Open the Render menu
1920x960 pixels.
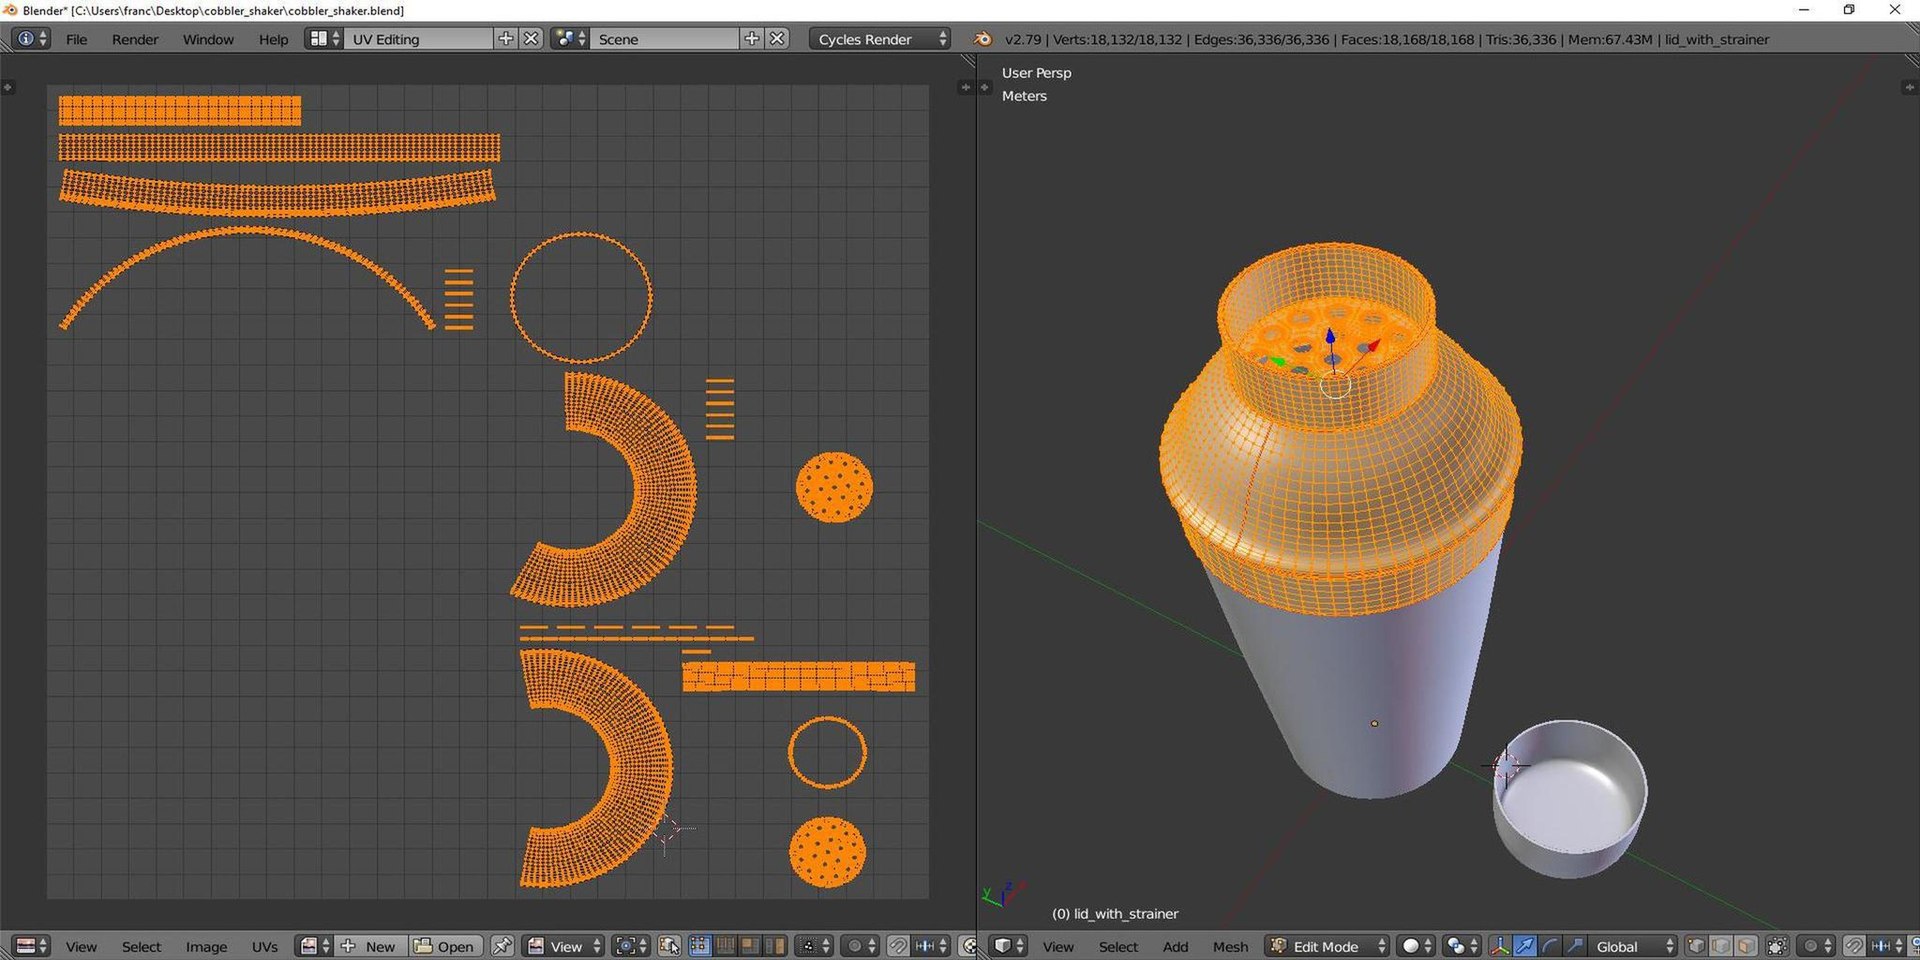135,39
